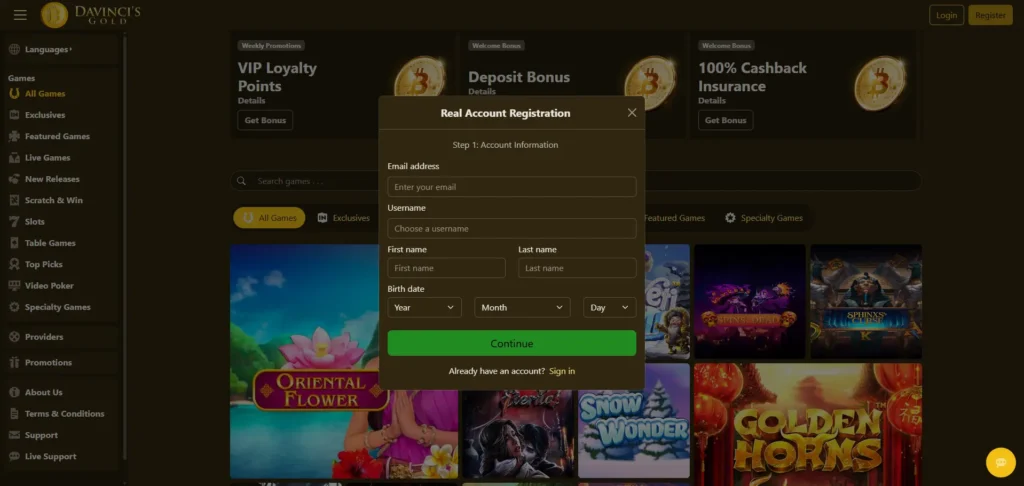Image resolution: width=1024 pixels, height=486 pixels.
Task: Click the globe icon beside Languages
Action: pos(14,50)
